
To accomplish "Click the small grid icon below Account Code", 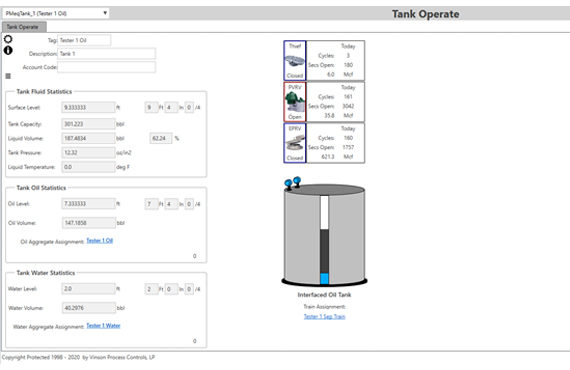I will [8, 76].
